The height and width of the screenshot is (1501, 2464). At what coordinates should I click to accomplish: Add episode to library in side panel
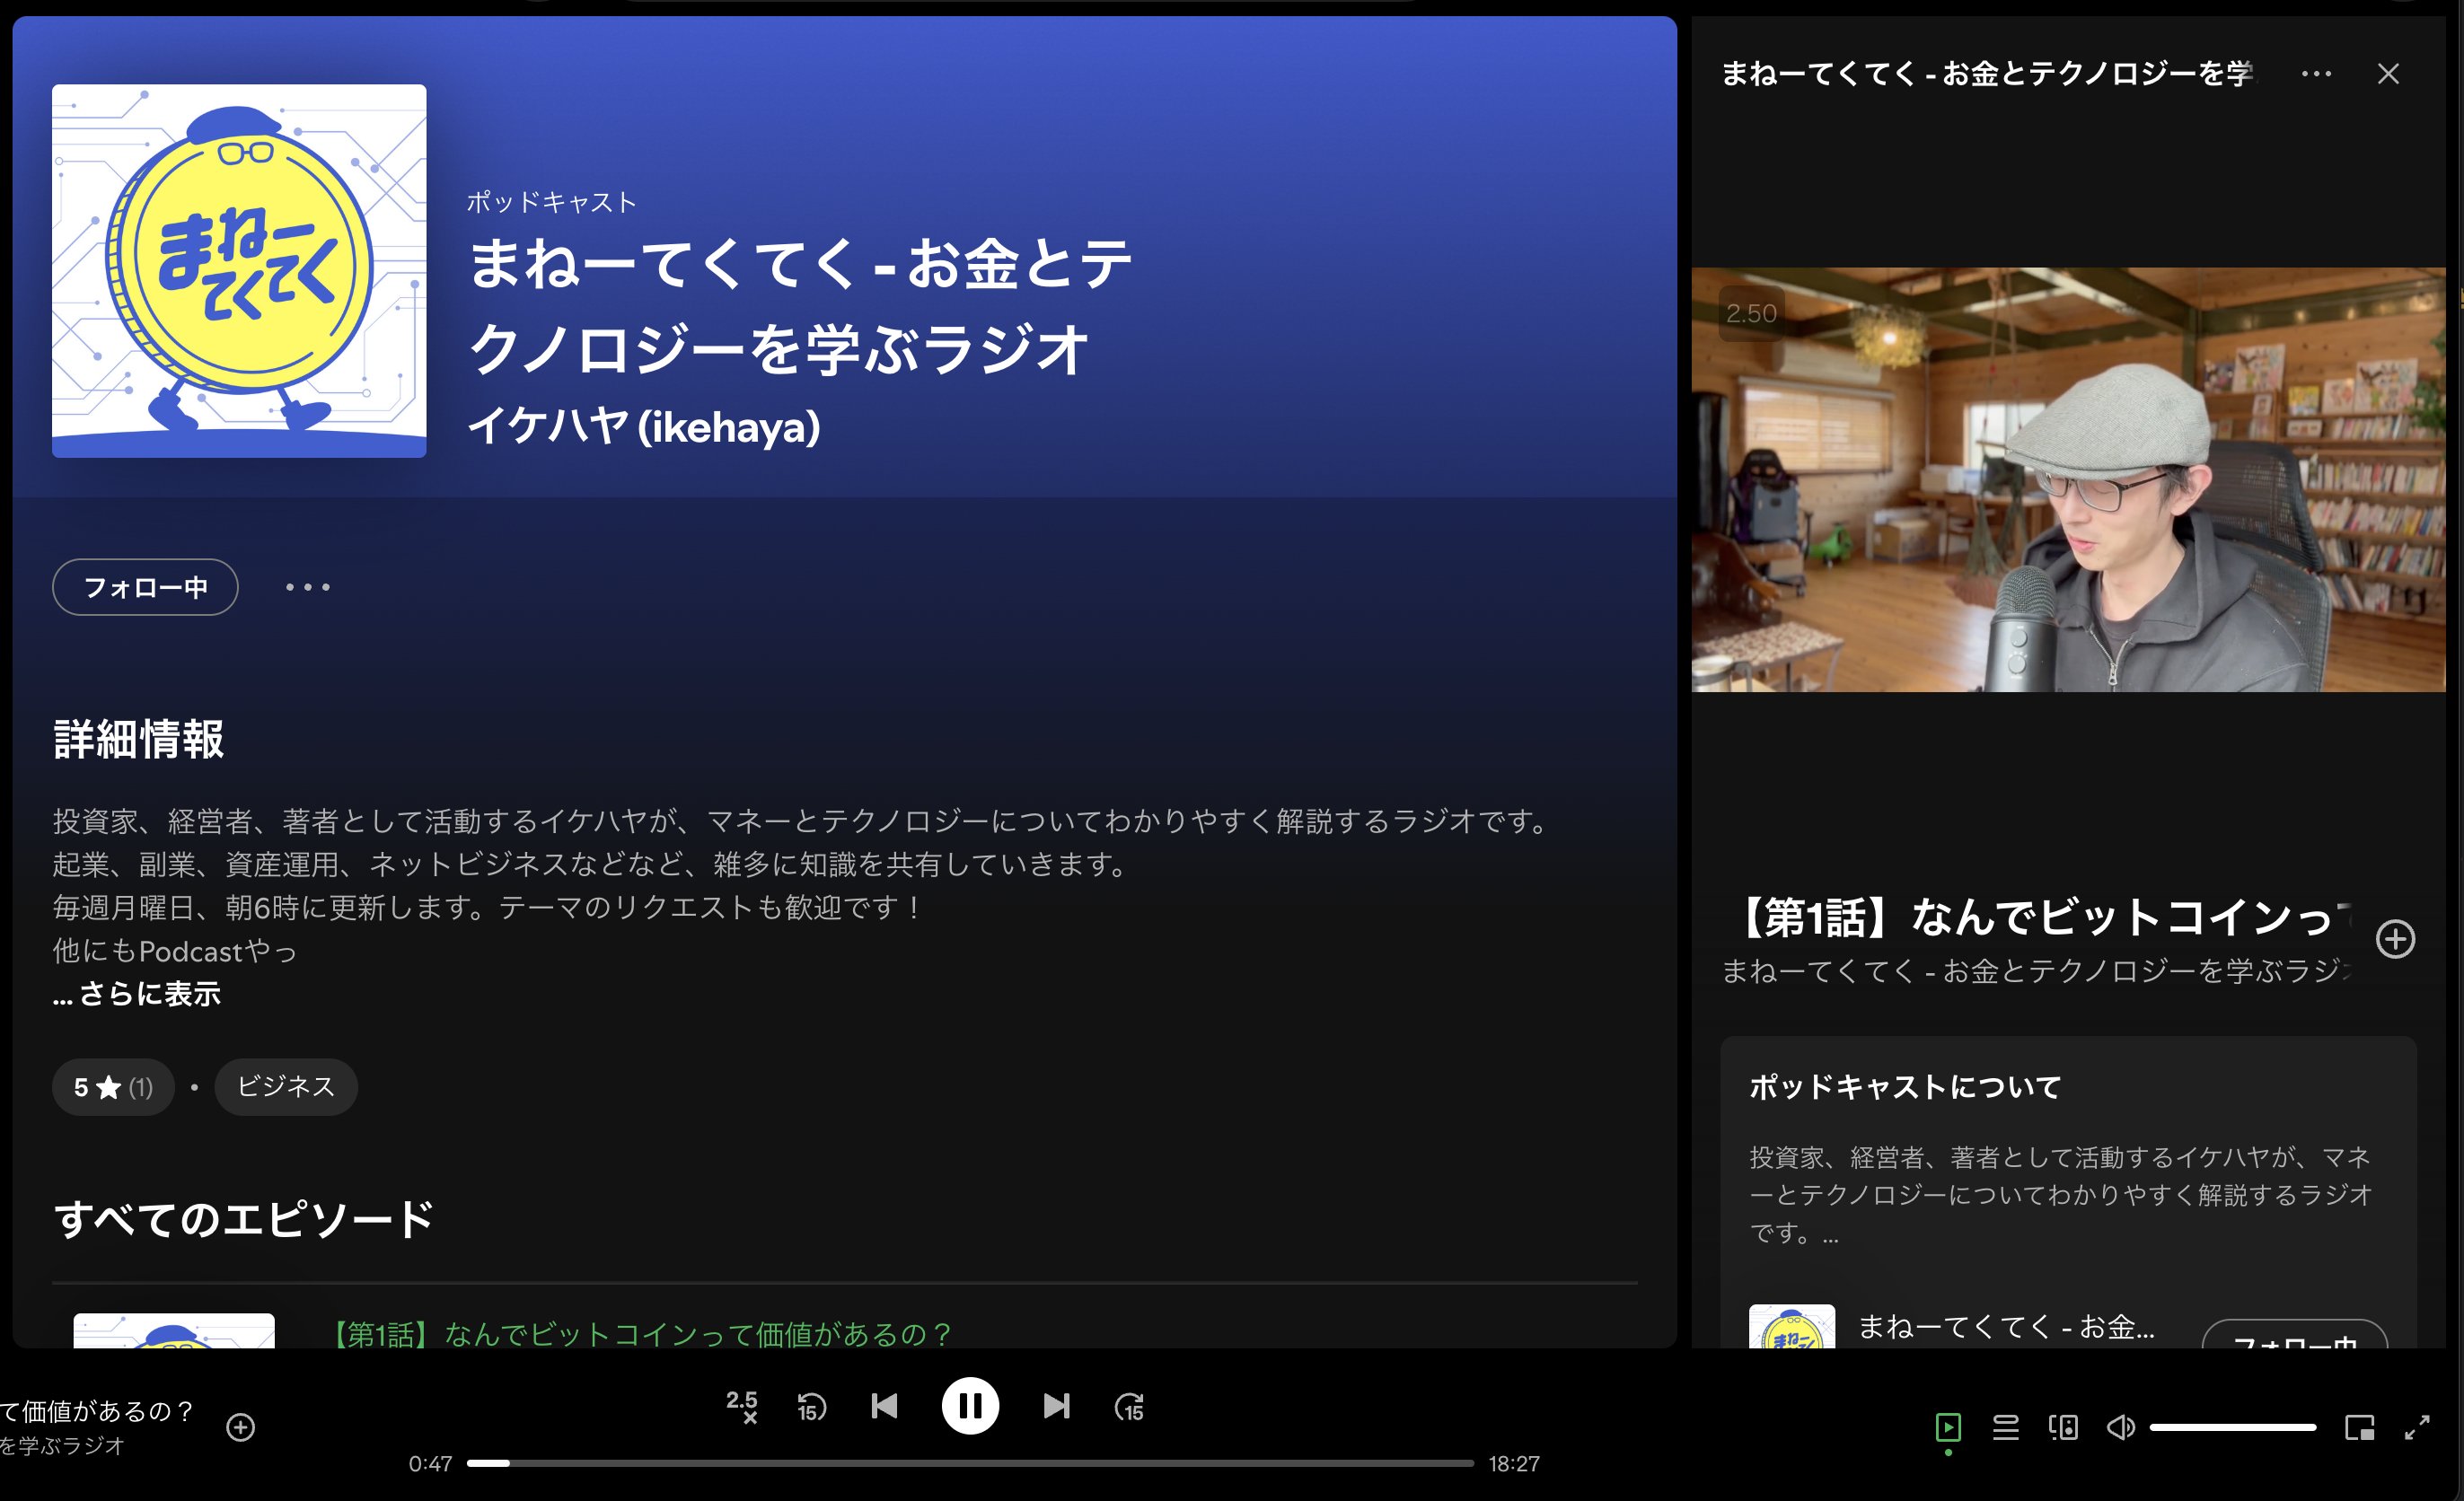pyautogui.click(x=2395, y=939)
